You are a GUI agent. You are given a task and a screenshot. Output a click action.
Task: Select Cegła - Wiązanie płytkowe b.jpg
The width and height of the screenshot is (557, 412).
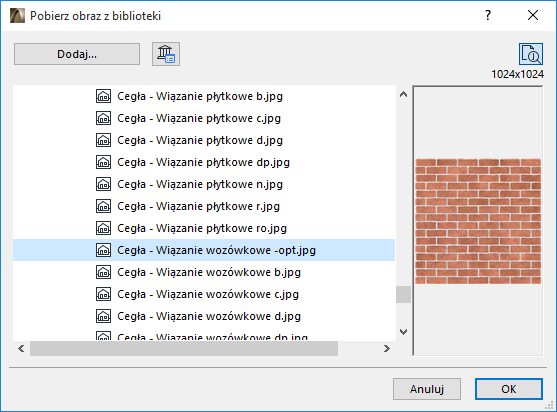(x=200, y=96)
